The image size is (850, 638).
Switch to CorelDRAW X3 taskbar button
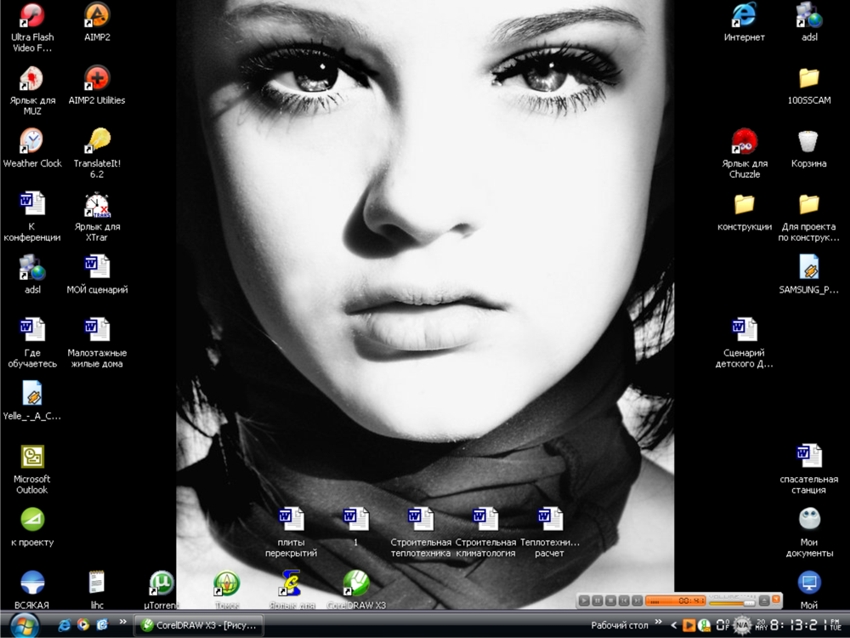click(x=198, y=625)
